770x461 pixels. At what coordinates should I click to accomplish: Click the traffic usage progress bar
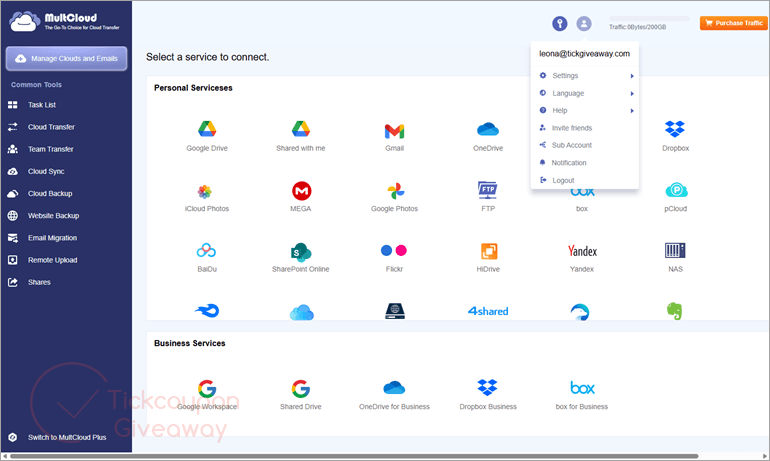point(649,19)
